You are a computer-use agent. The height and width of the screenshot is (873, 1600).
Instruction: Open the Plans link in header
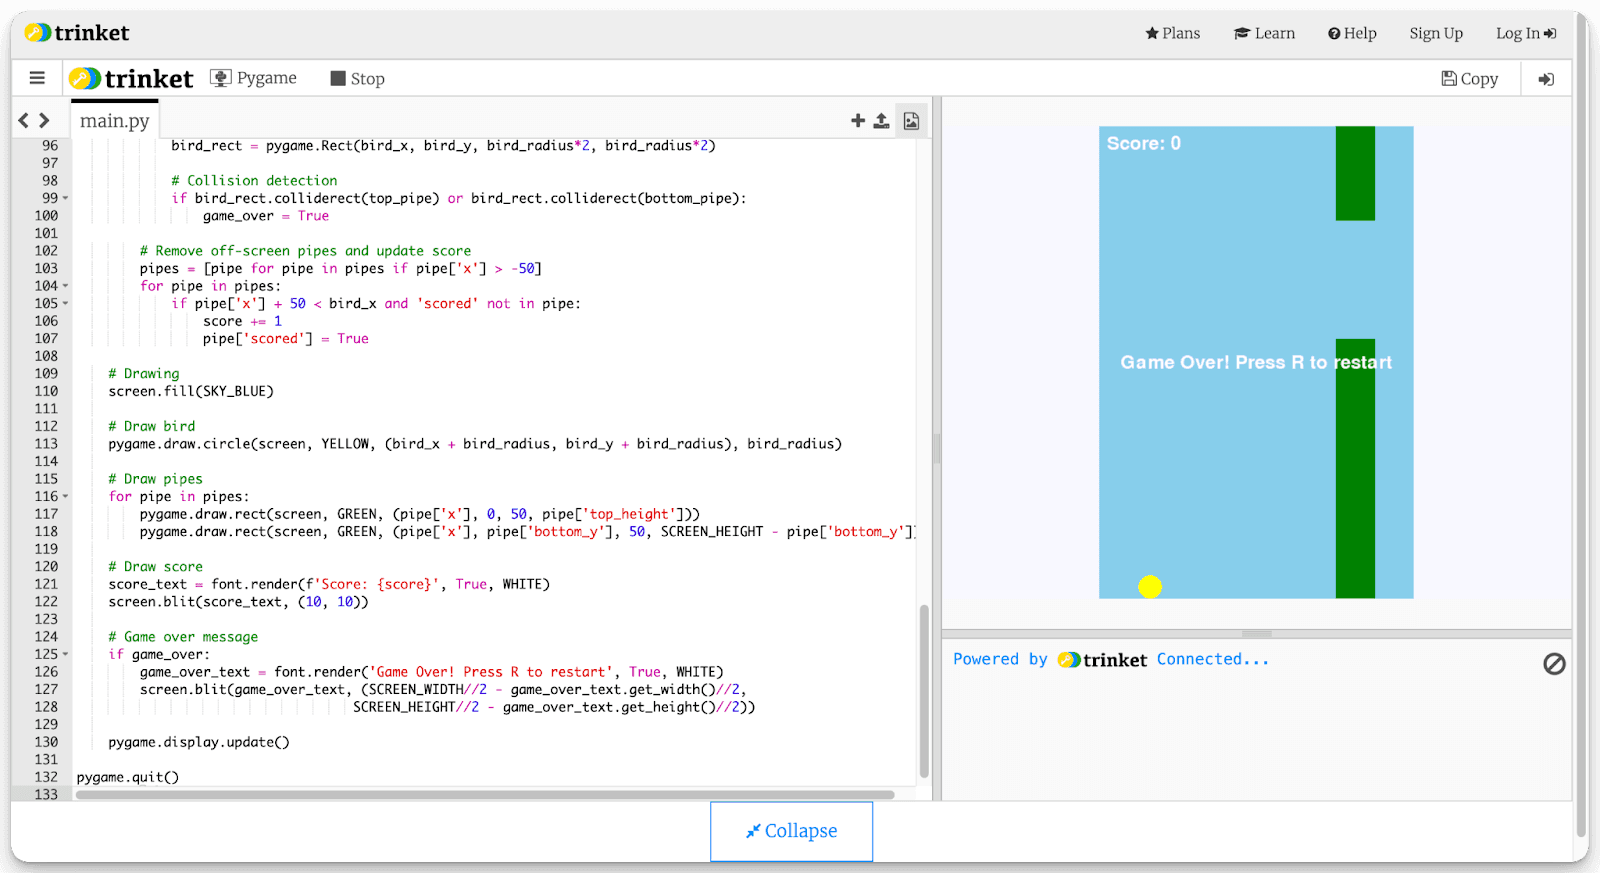coord(1172,33)
